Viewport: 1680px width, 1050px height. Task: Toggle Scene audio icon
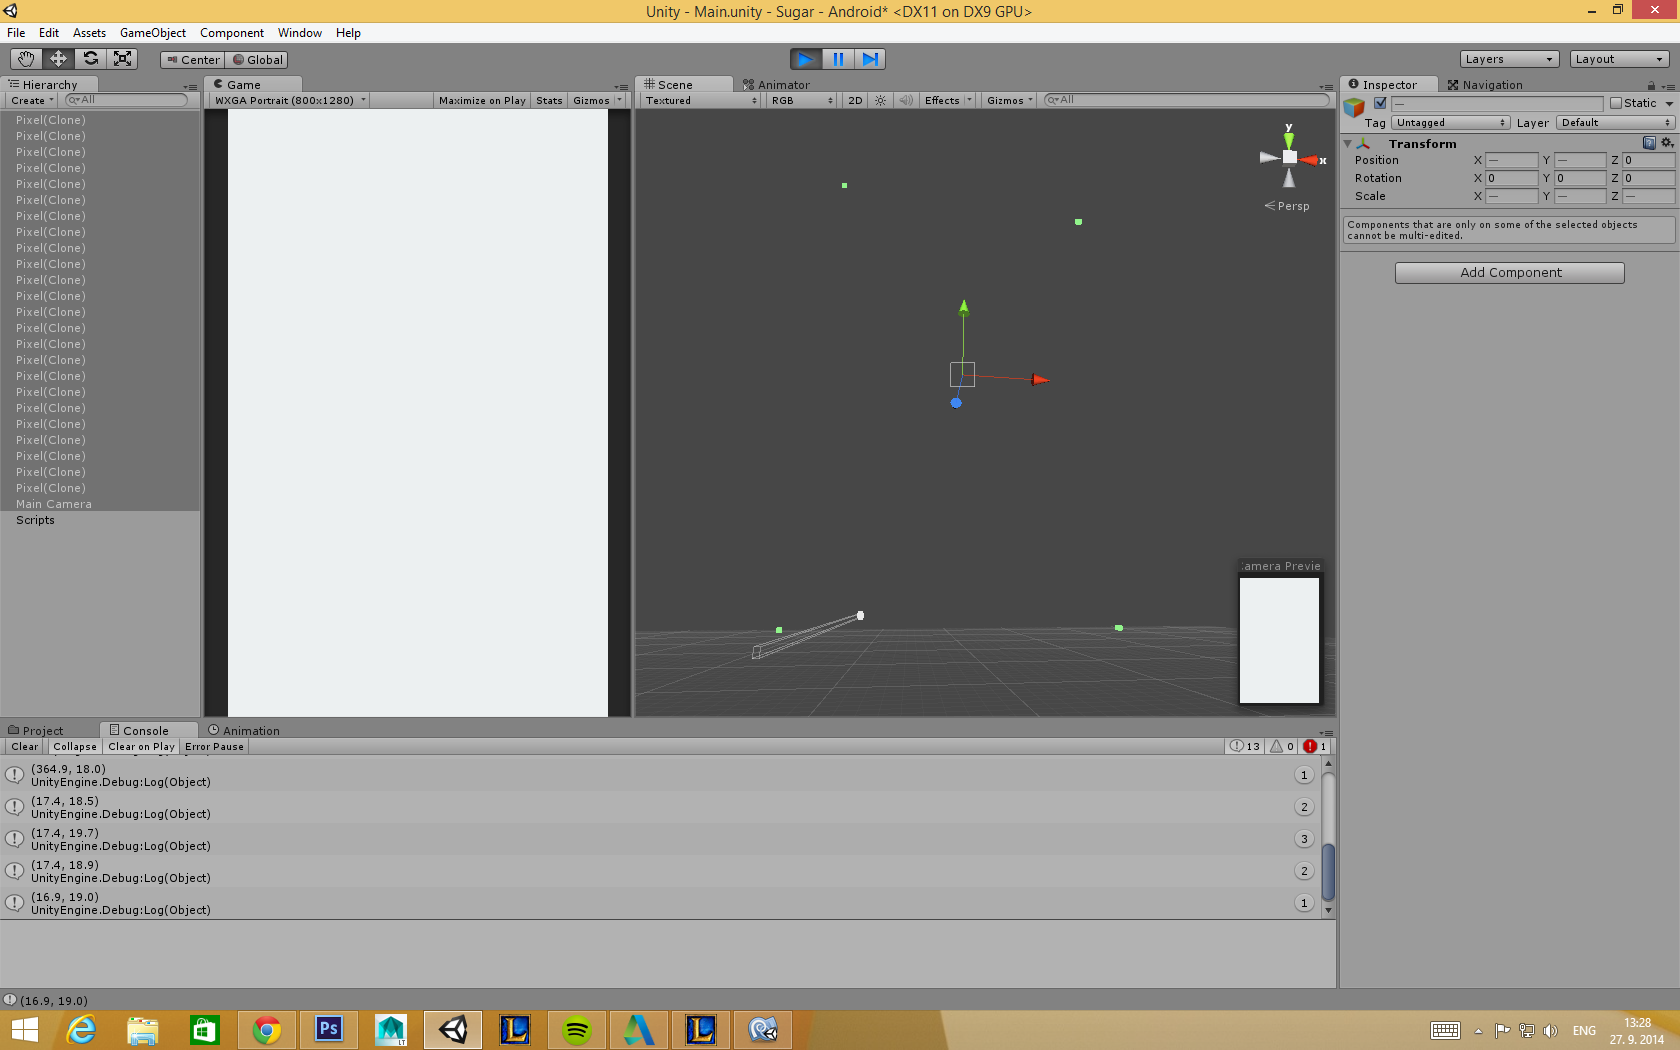point(906,100)
